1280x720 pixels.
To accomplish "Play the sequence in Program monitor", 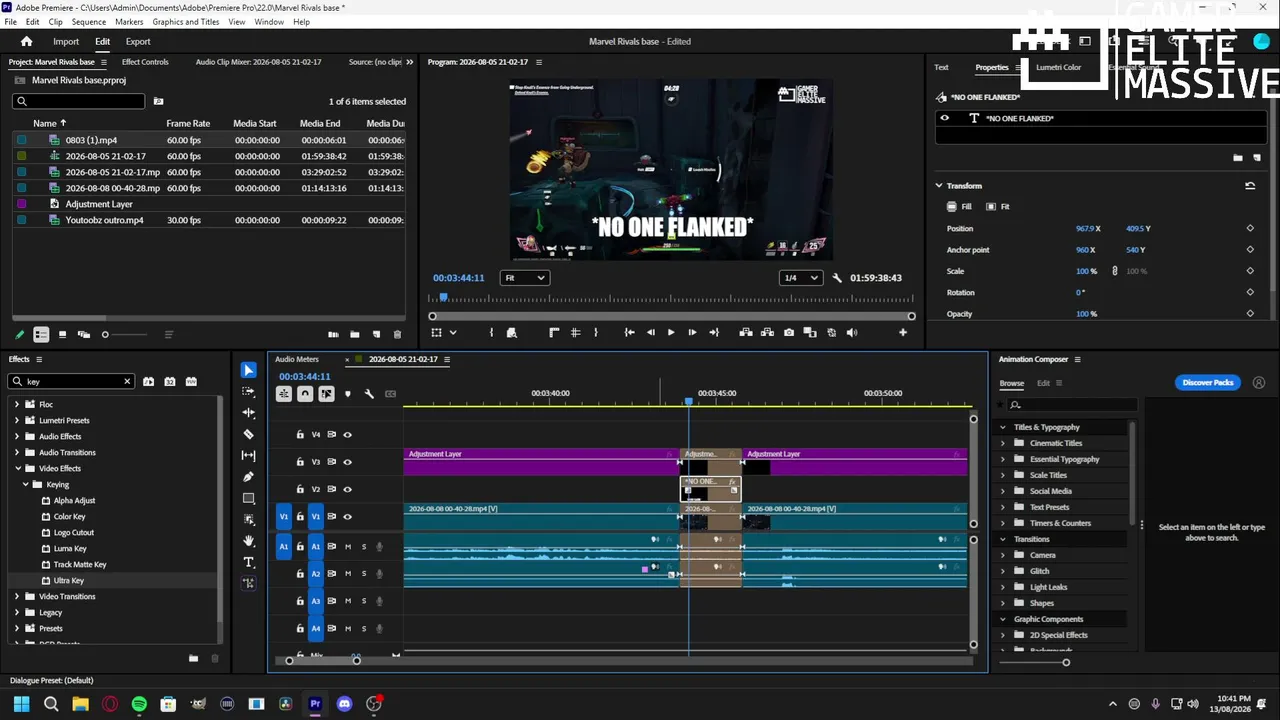I will (671, 333).
